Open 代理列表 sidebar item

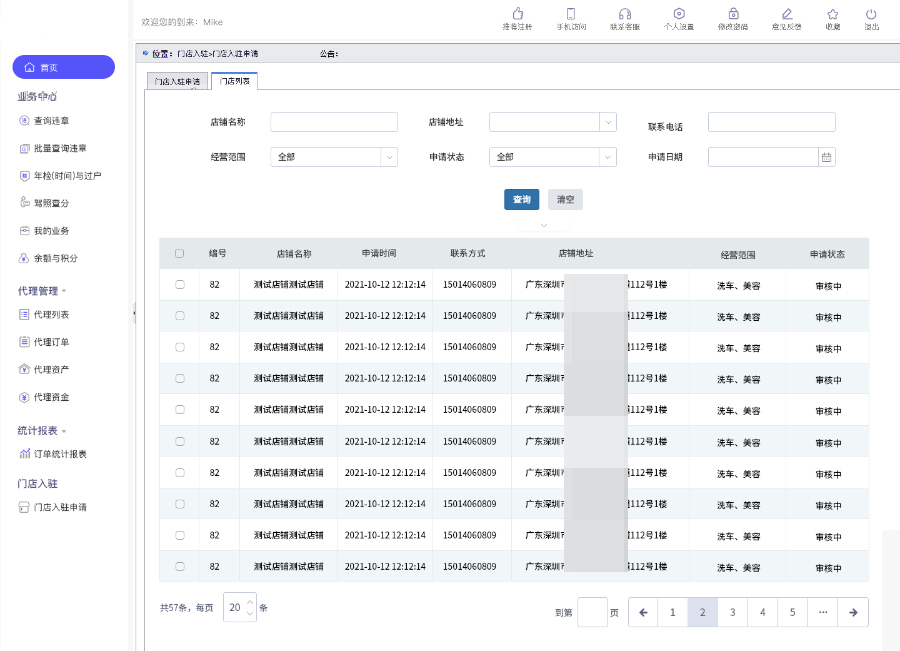tap(44, 315)
